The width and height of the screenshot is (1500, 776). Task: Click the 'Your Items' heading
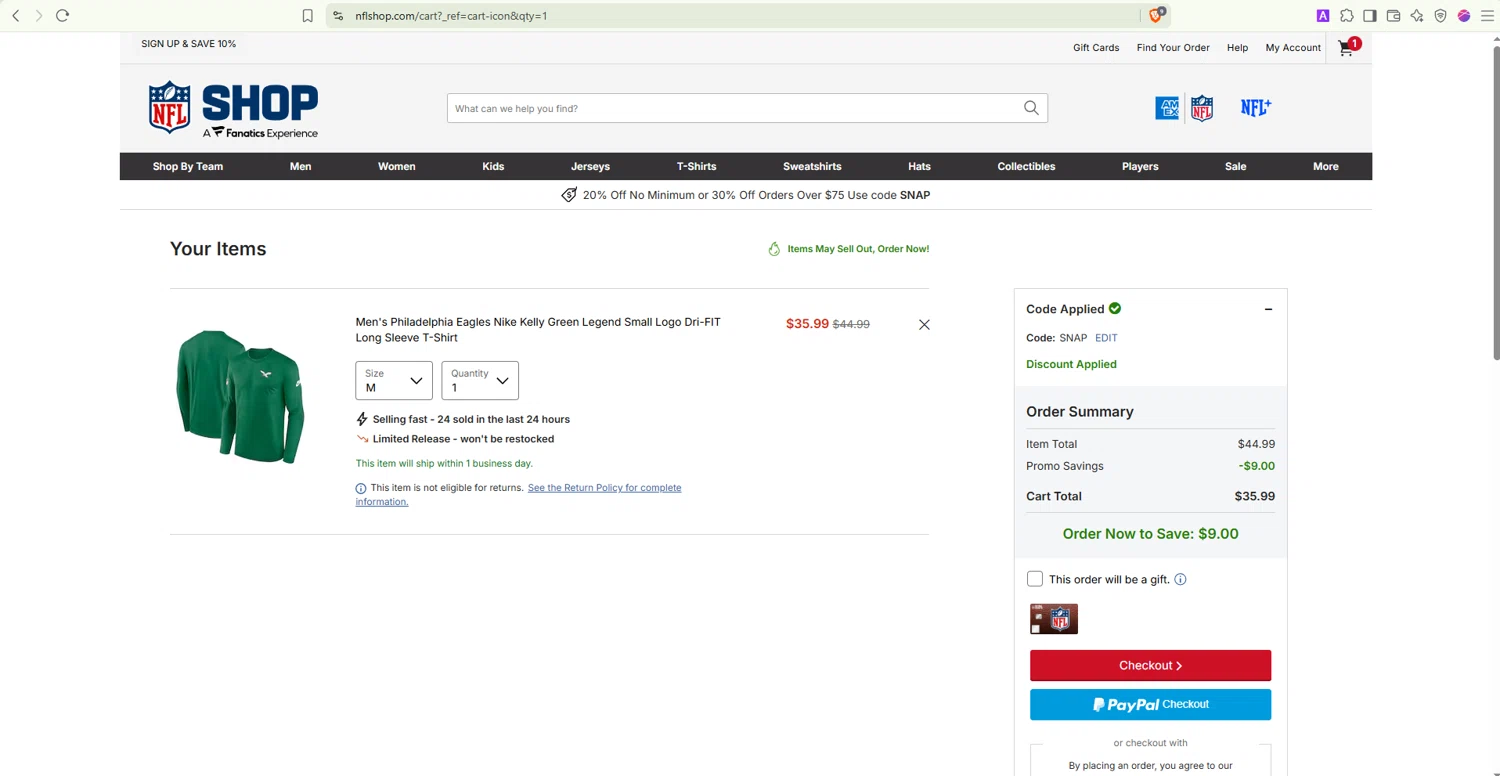coord(218,249)
